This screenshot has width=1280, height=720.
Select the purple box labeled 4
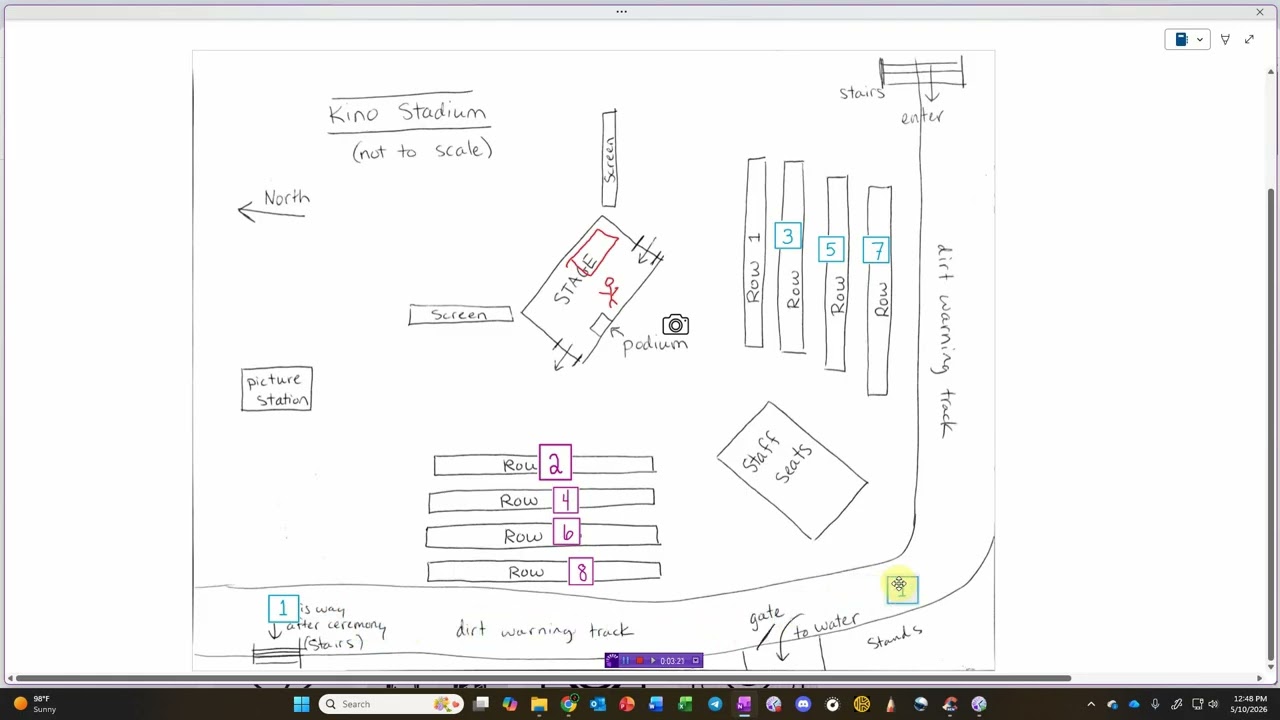tap(565, 499)
